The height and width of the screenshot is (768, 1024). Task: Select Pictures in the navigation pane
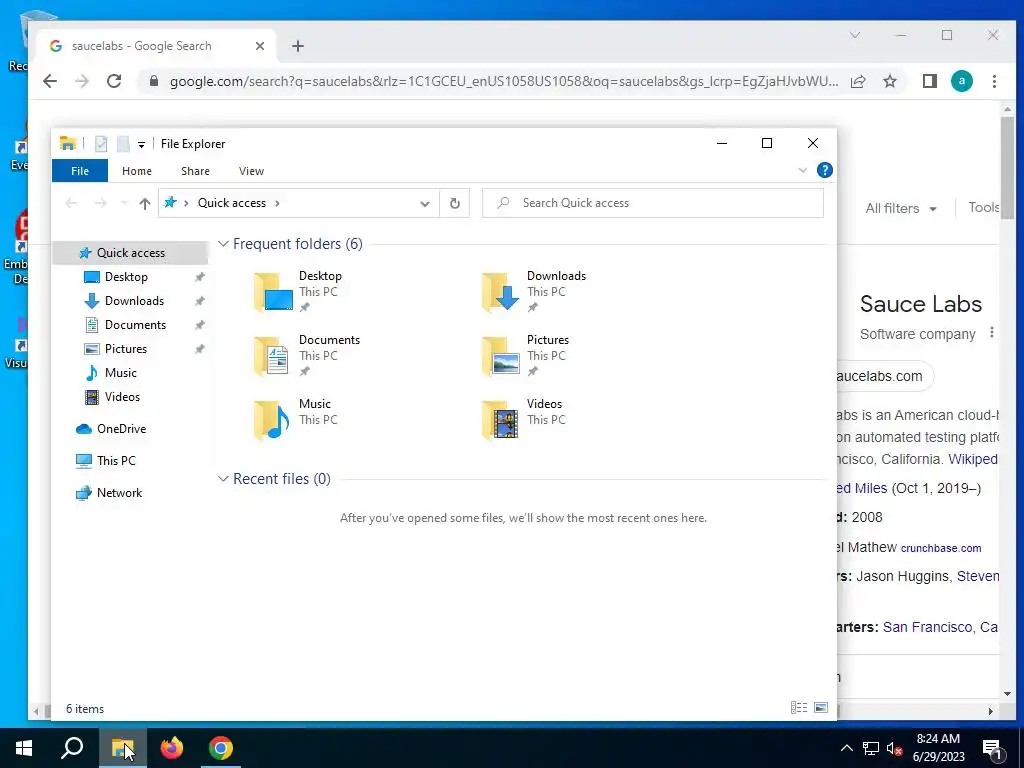point(125,349)
